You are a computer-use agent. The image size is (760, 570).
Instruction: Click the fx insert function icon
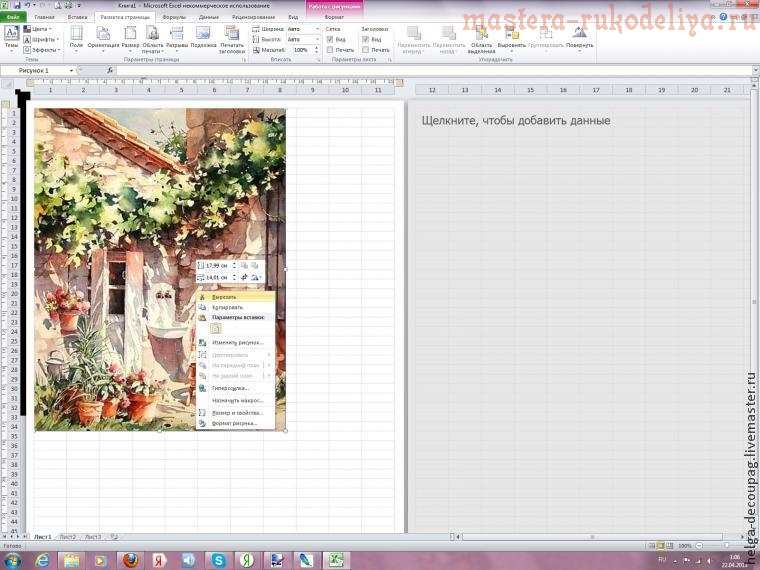point(110,70)
